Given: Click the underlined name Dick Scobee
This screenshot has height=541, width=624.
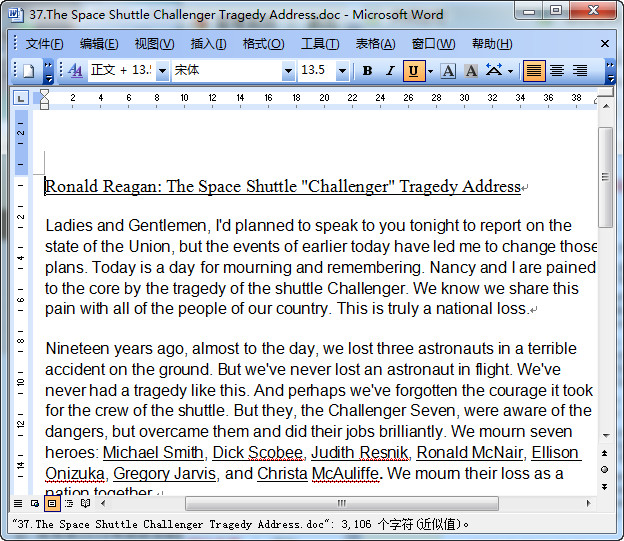Looking at the screenshot, I should pyautogui.click(x=257, y=453).
